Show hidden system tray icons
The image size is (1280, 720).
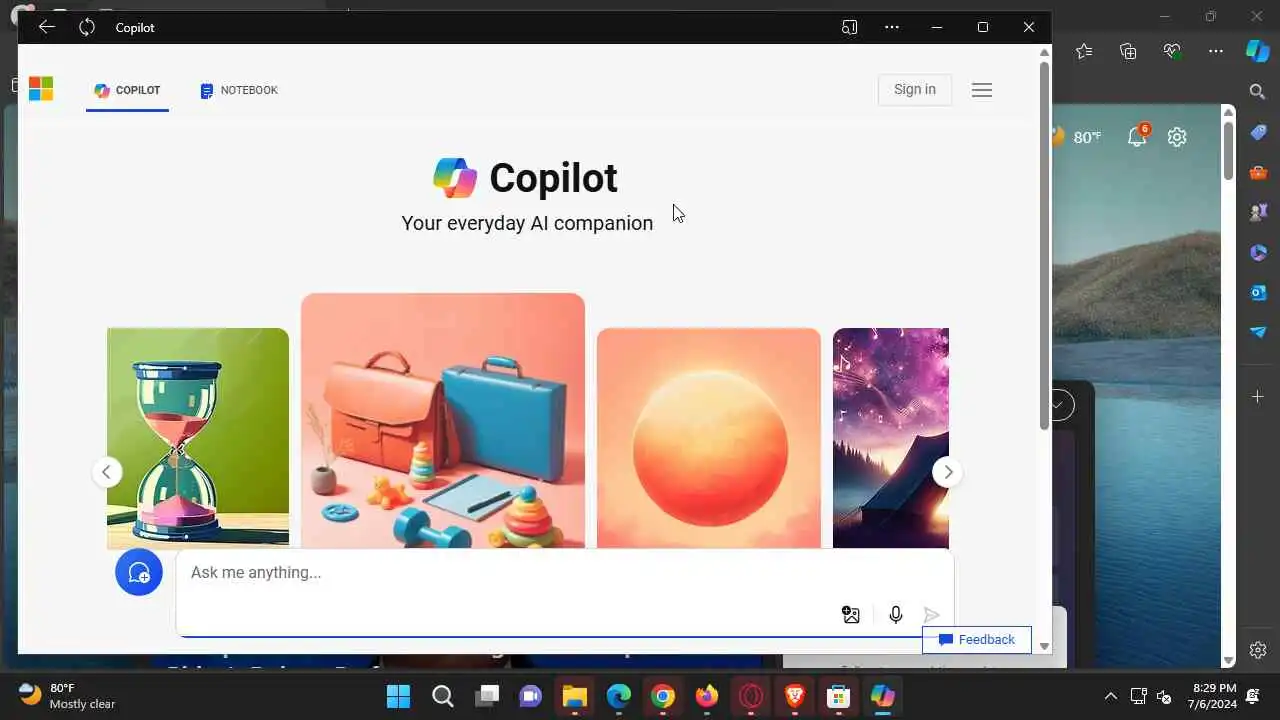tap(1110, 696)
